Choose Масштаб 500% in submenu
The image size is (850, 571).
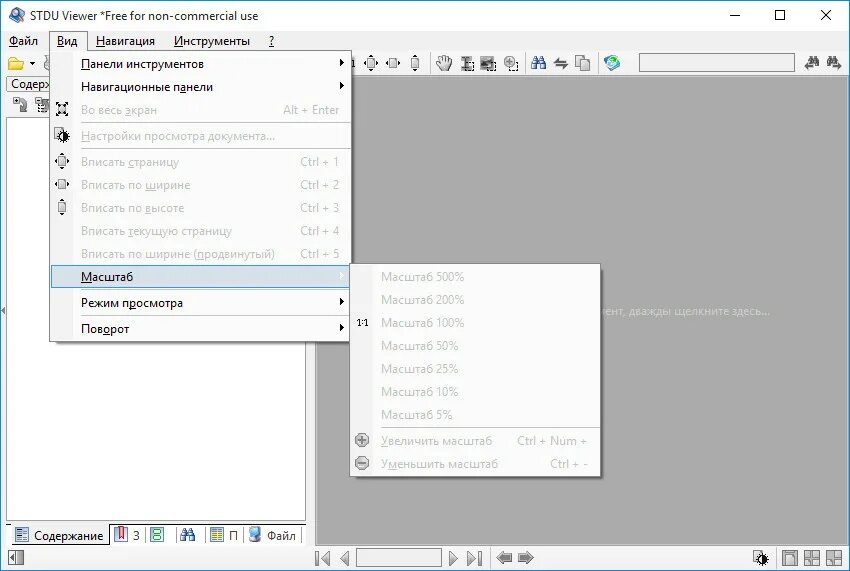click(x=475, y=277)
